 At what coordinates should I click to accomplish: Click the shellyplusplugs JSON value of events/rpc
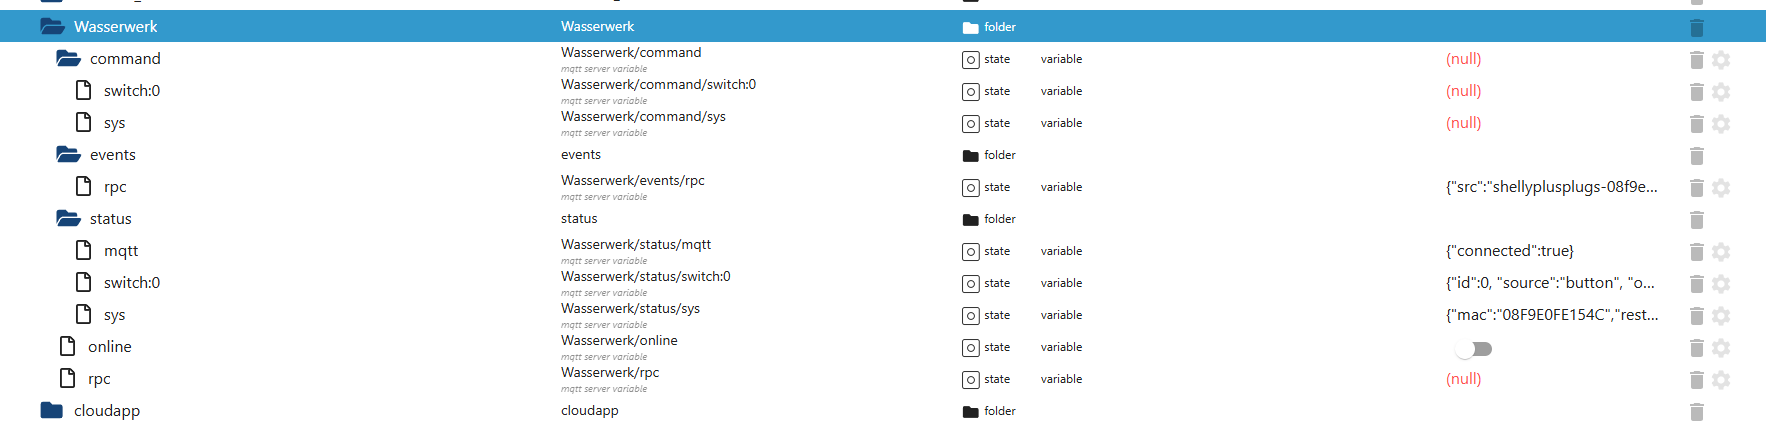coord(1551,187)
